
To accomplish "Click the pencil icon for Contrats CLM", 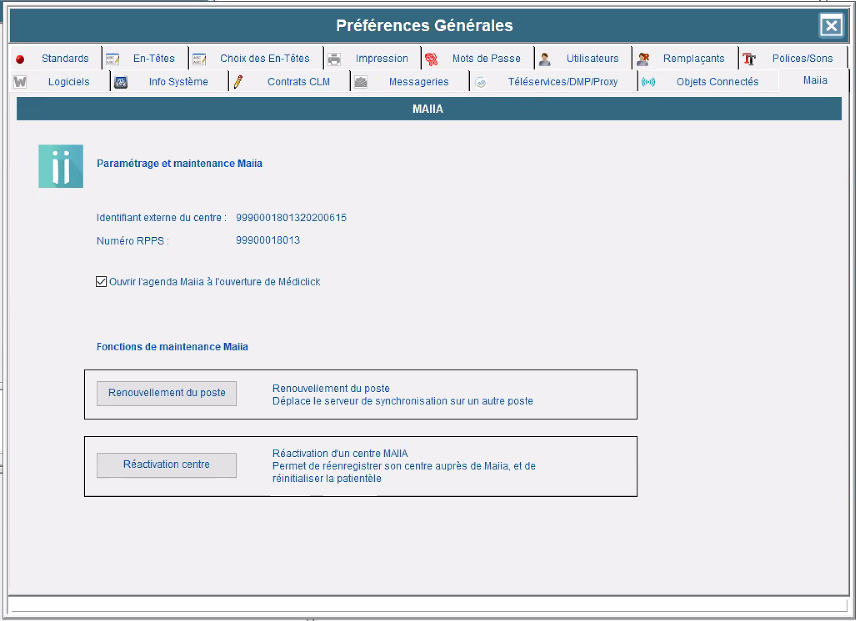I will pyautogui.click(x=238, y=82).
